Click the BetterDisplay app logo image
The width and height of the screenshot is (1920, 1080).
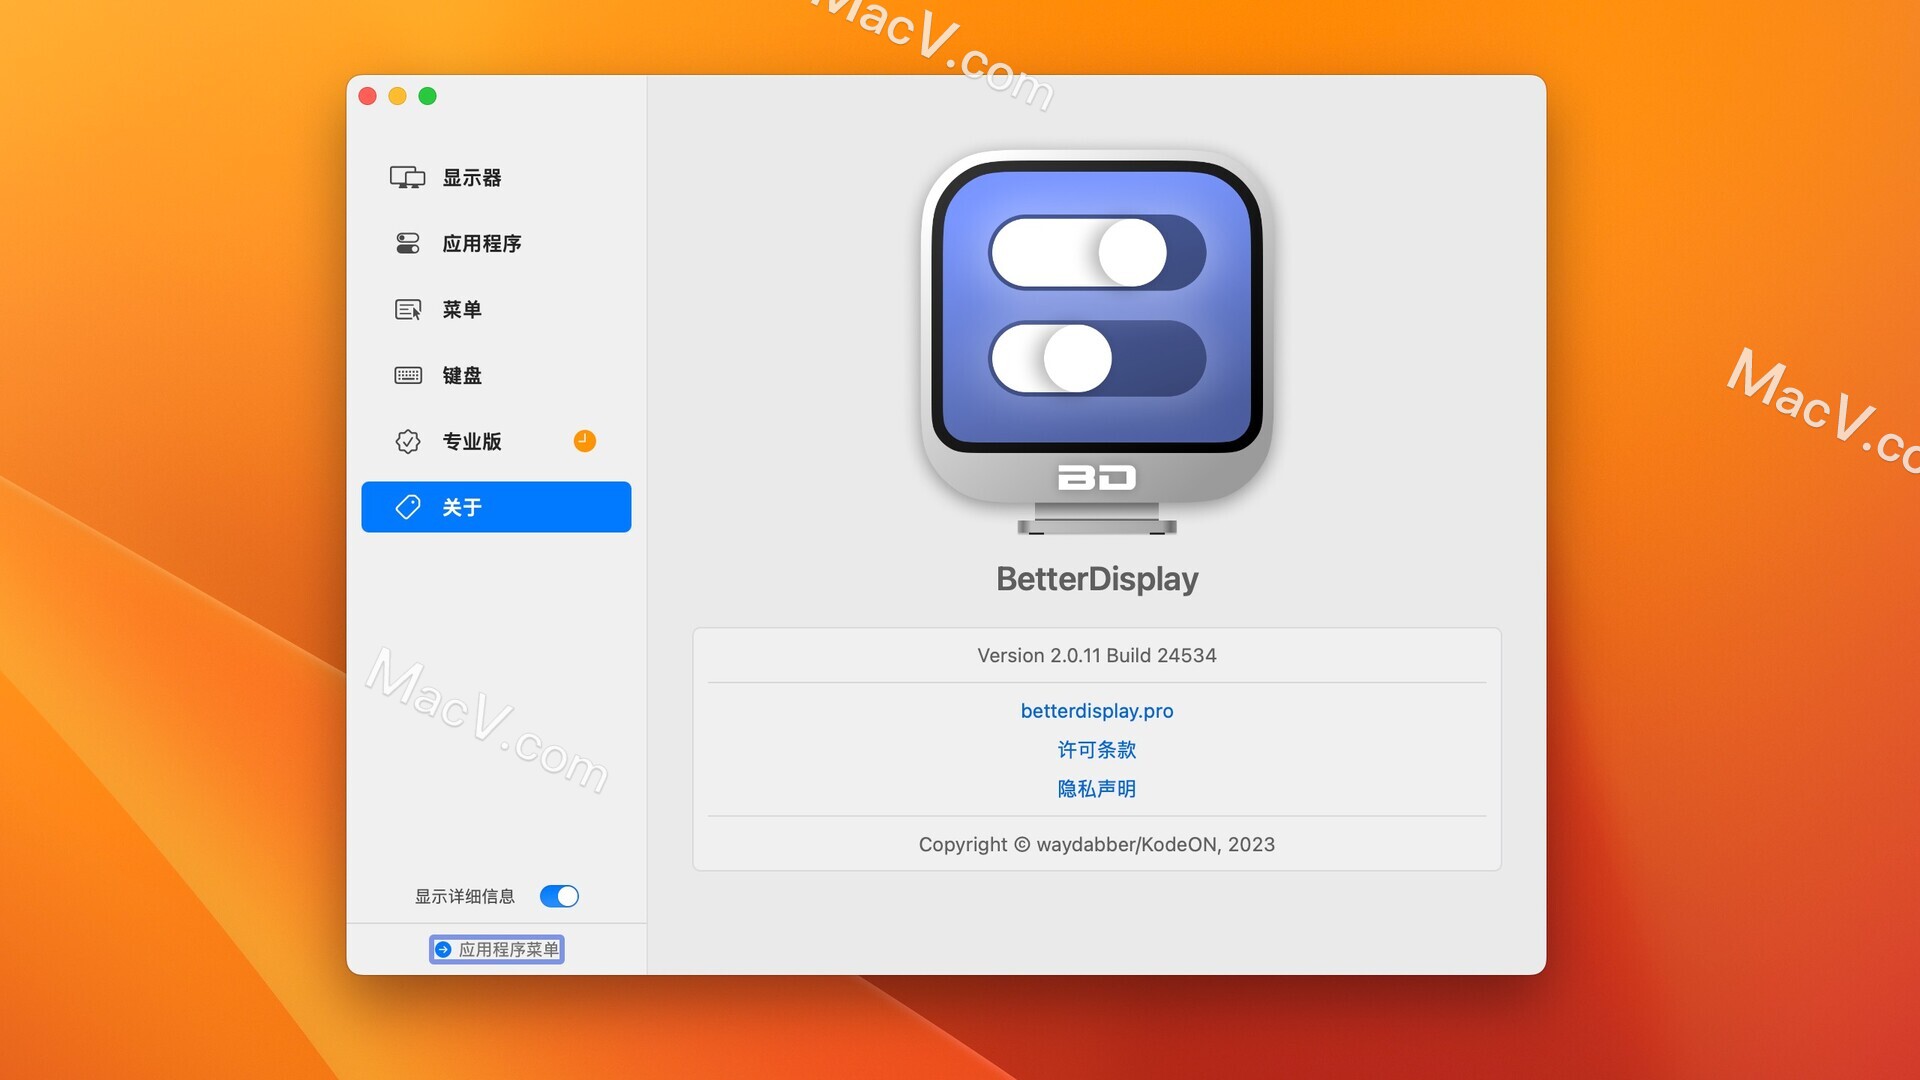1096,340
